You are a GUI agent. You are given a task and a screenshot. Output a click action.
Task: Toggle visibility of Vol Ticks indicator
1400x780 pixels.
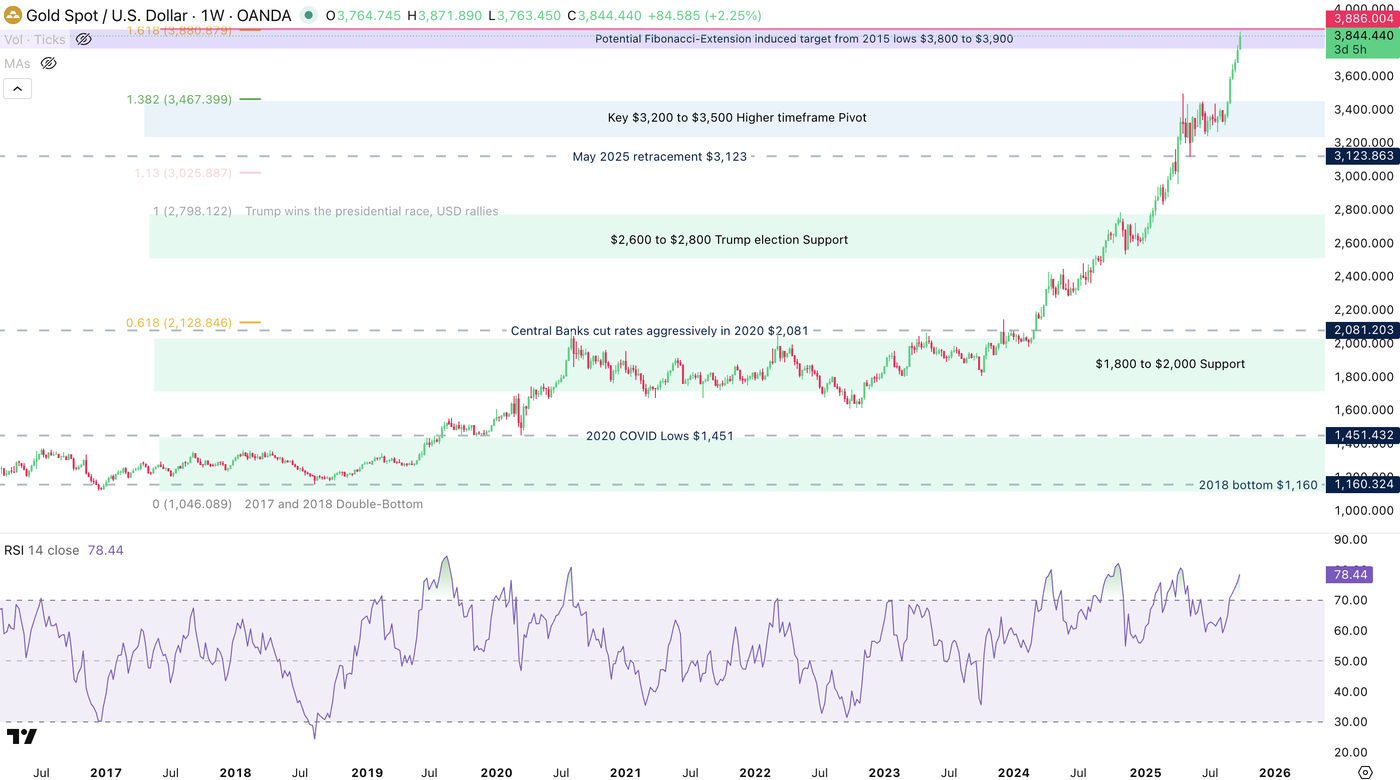(84, 40)
